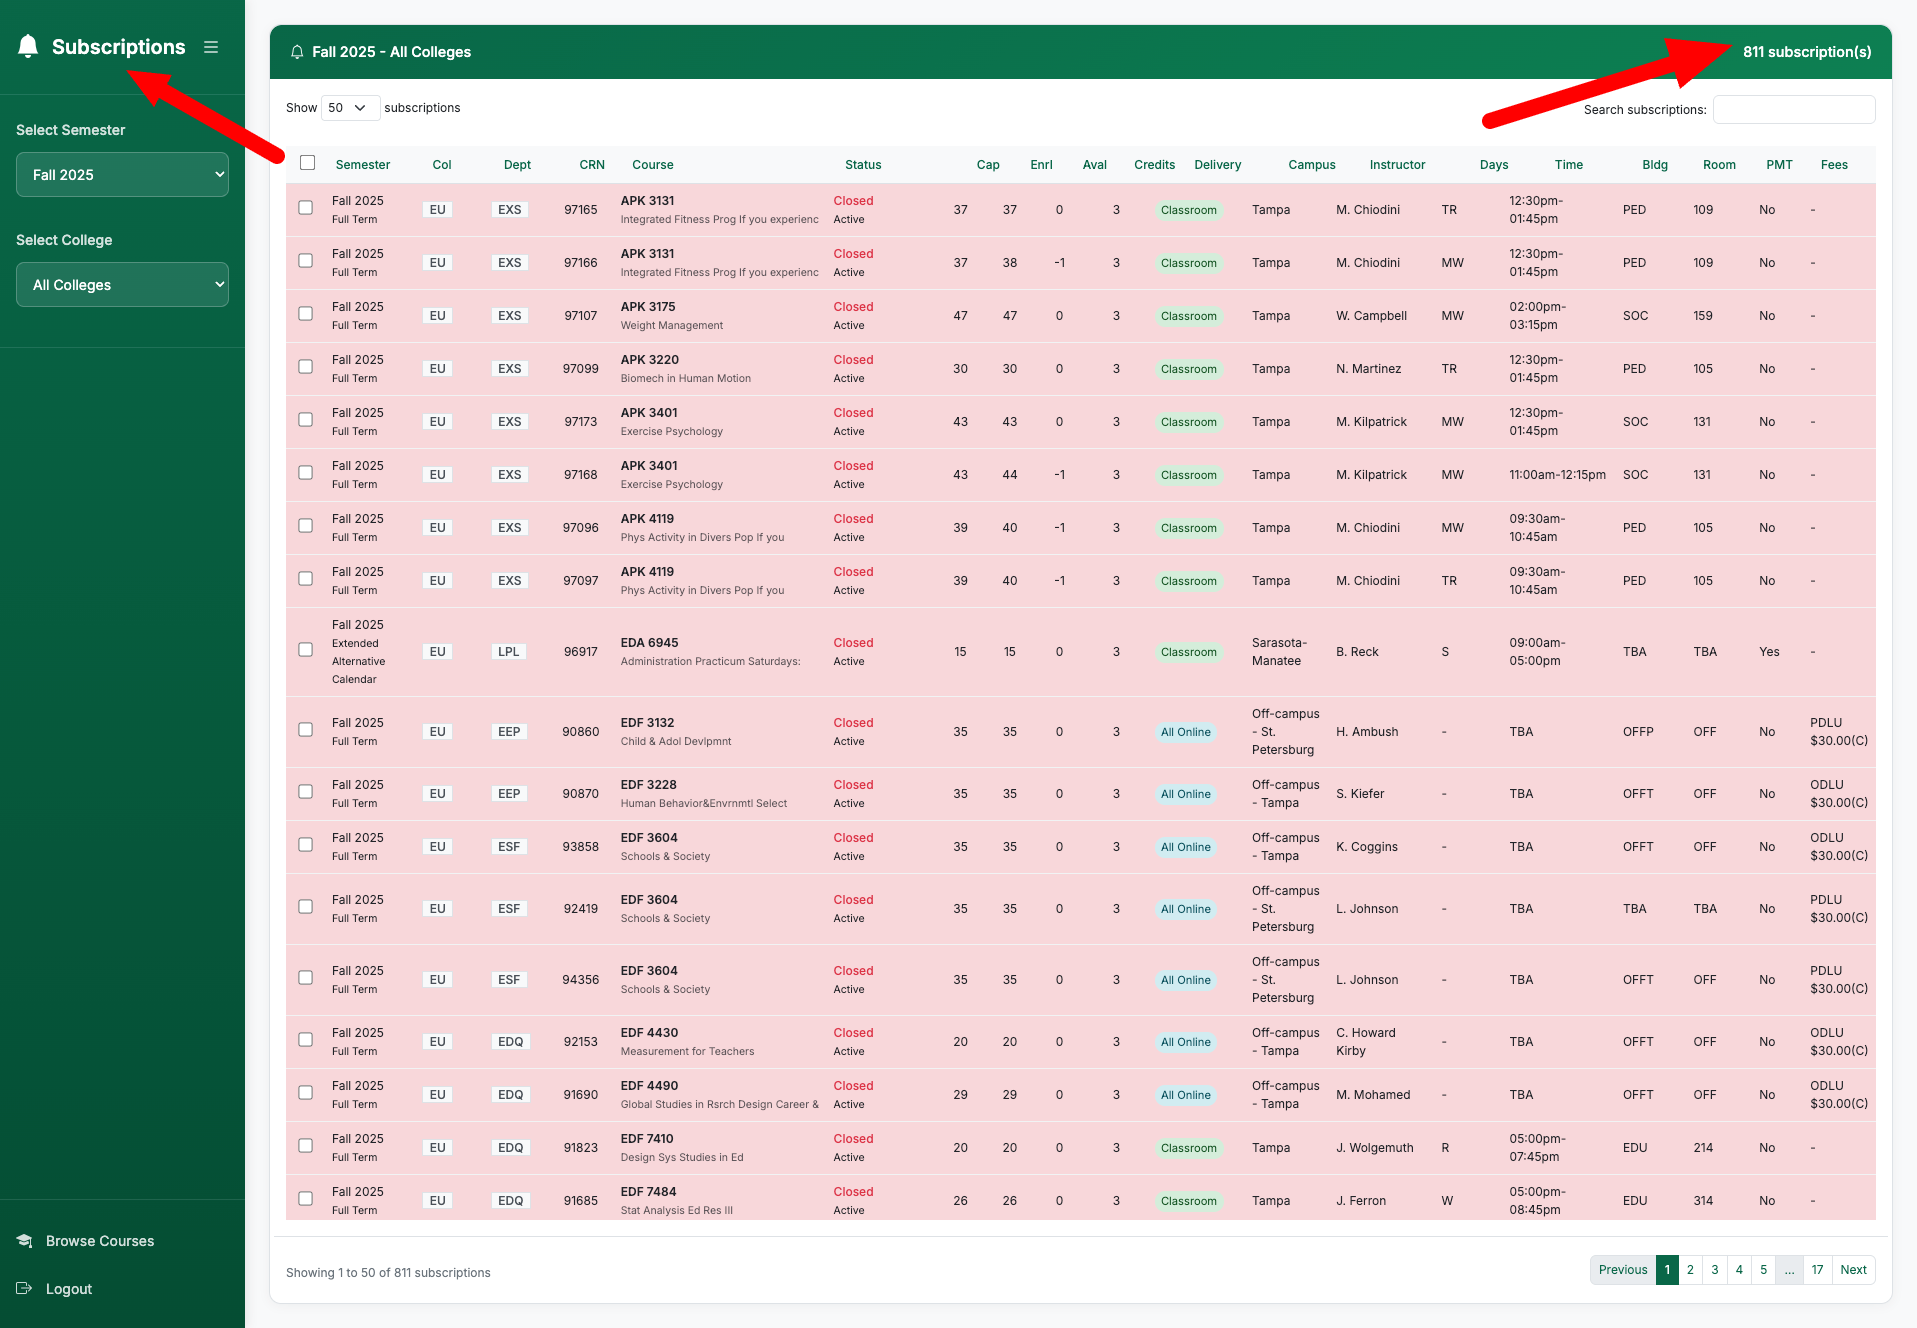Screen dimensions: 1917x1328
Task: Click EXS dept tag in CRN 97107 row
Action: pyautogui.click(x=510, y=316)
